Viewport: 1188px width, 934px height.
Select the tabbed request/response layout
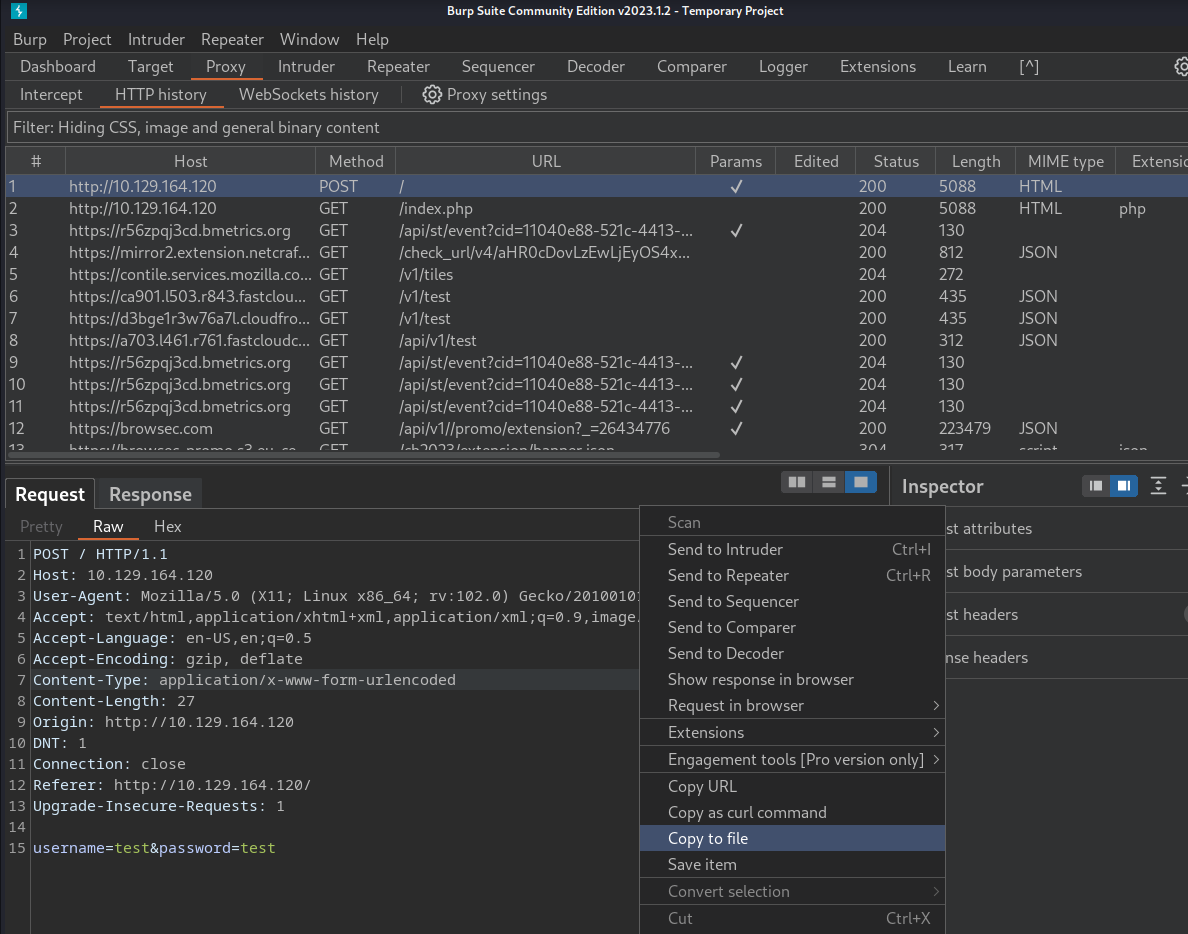(861, 483)
